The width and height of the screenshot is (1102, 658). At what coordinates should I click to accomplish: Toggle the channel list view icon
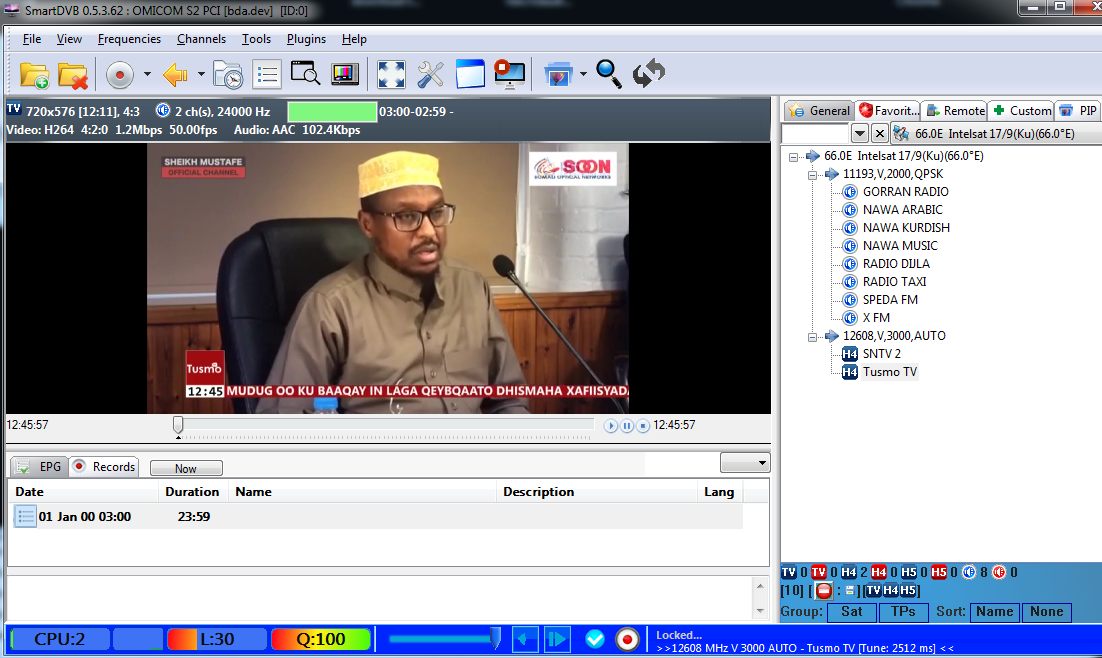(267, 75)
